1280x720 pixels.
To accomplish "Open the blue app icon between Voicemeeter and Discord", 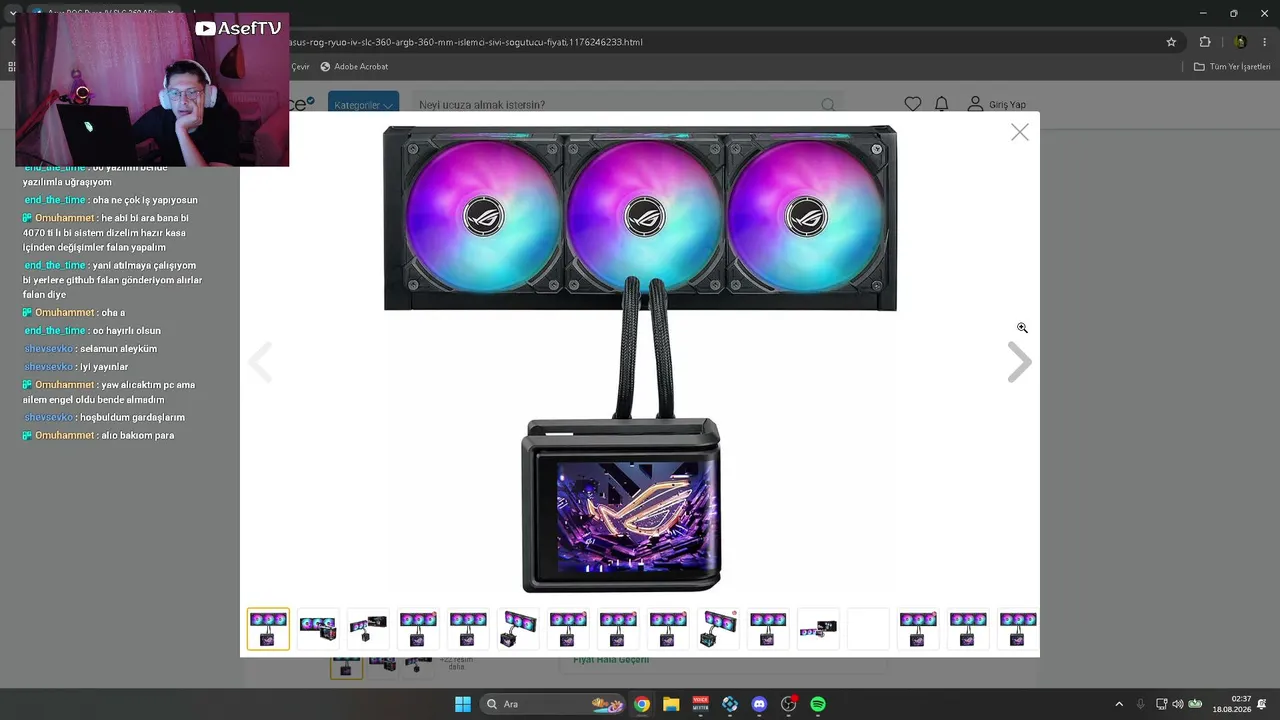I will click(x=730, y=704).
